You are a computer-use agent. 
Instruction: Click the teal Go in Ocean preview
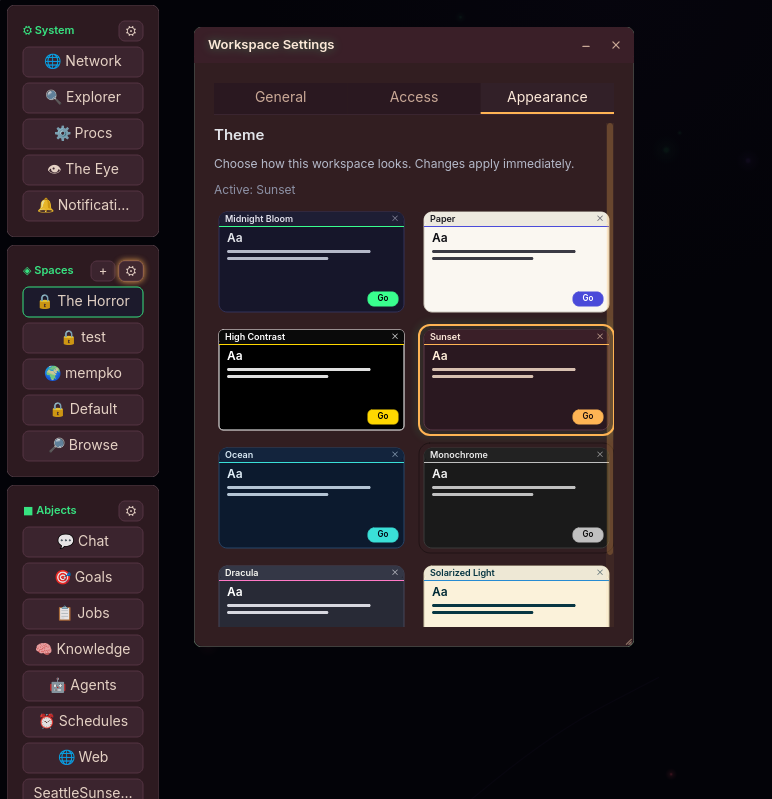383,535
